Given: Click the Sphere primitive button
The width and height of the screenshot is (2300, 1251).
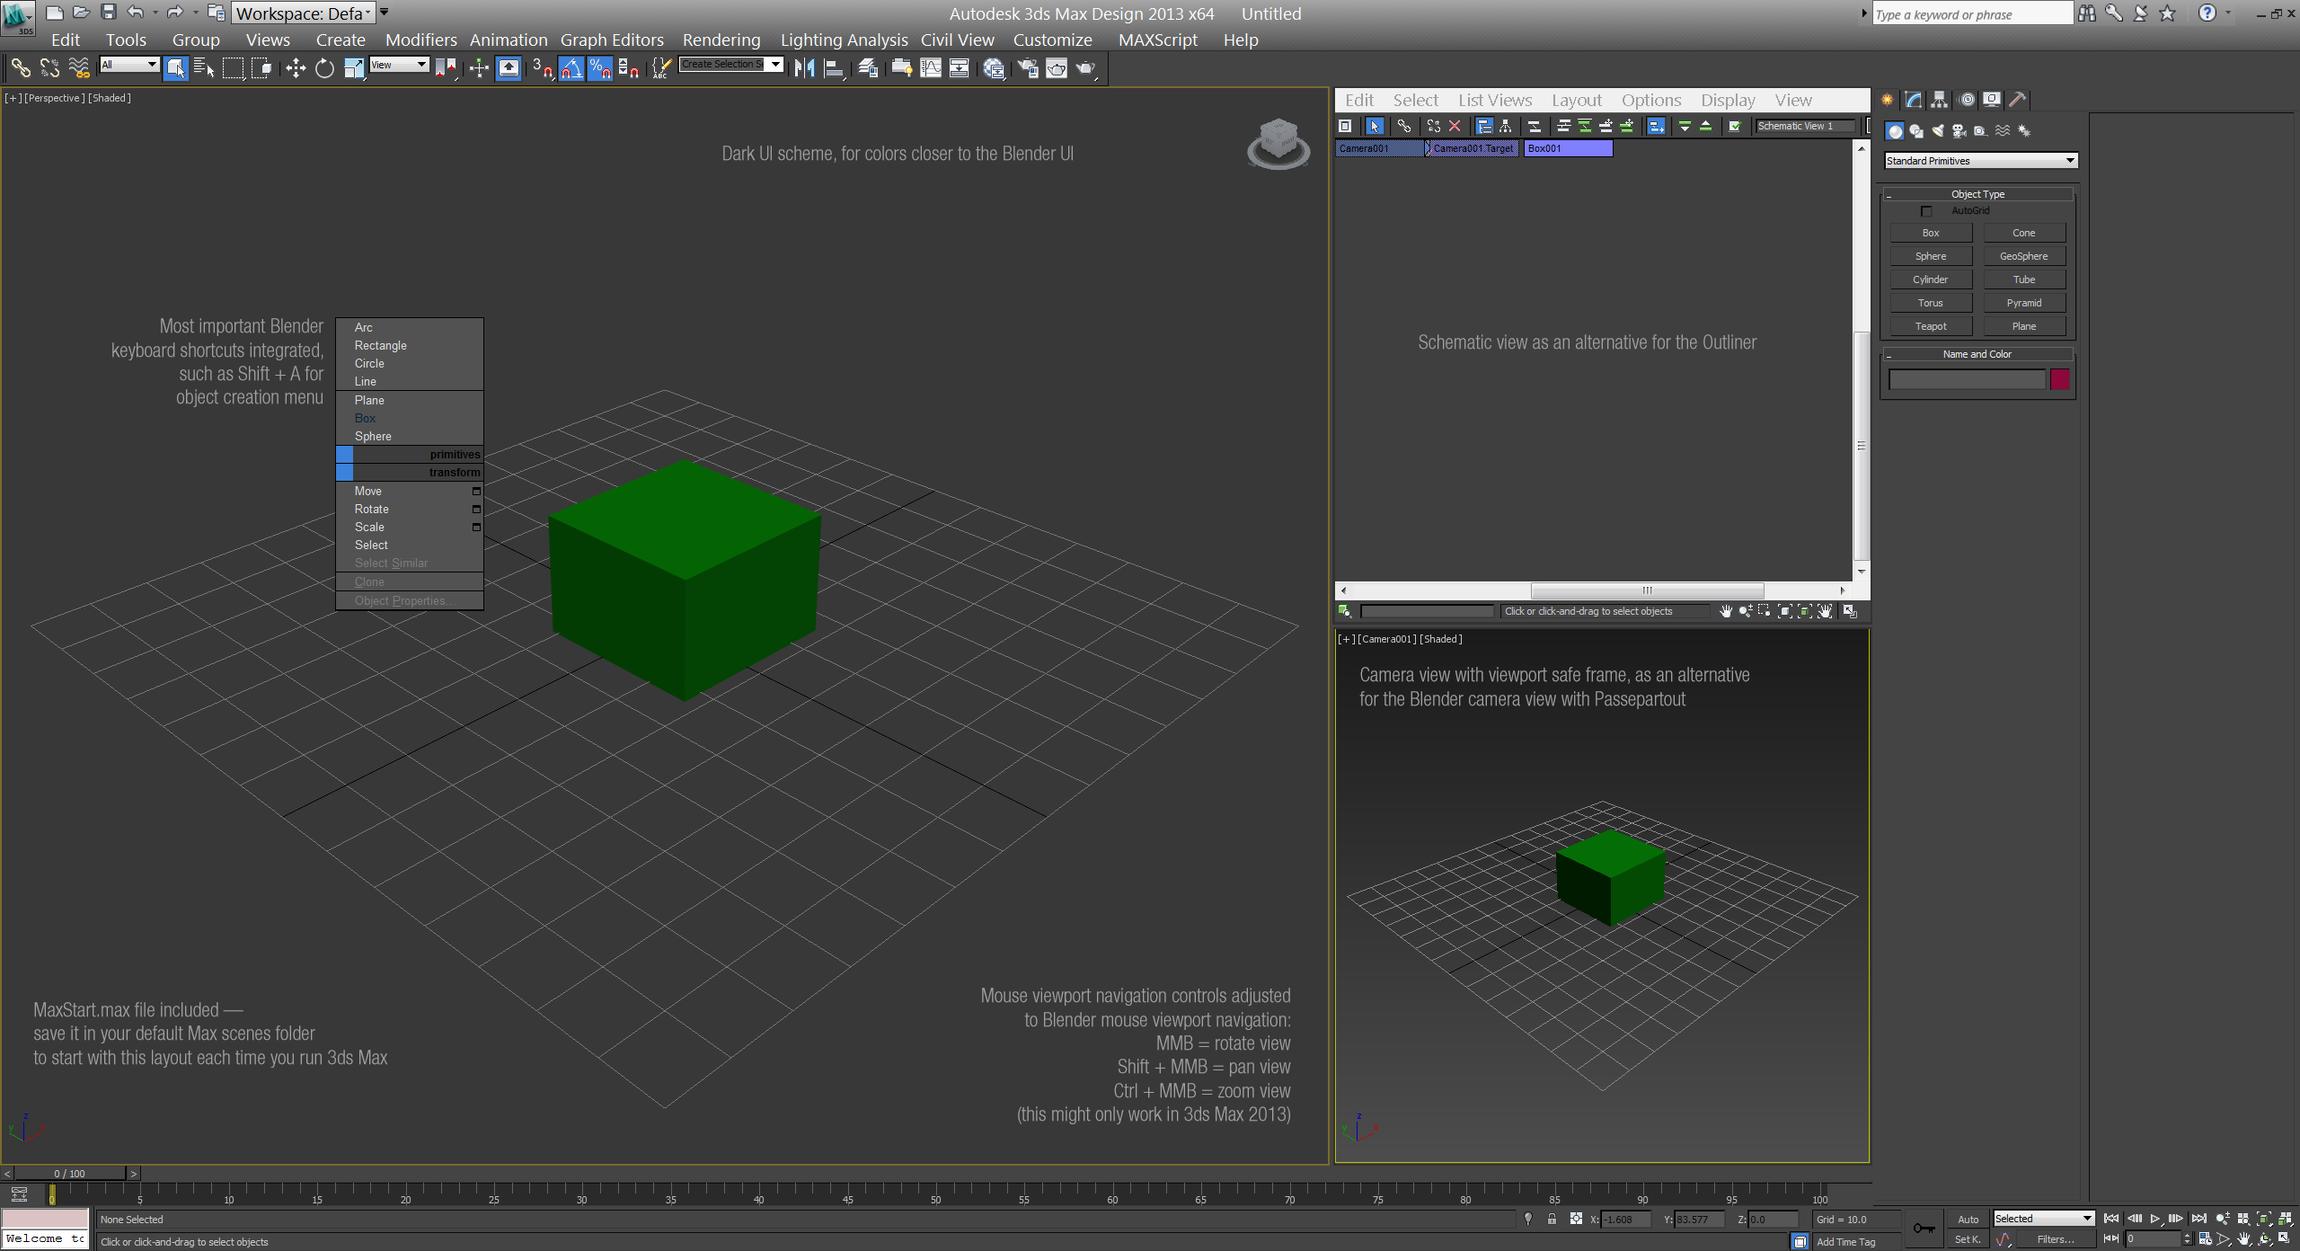Looking at the screenshot, I should (x=1930, y=254).
